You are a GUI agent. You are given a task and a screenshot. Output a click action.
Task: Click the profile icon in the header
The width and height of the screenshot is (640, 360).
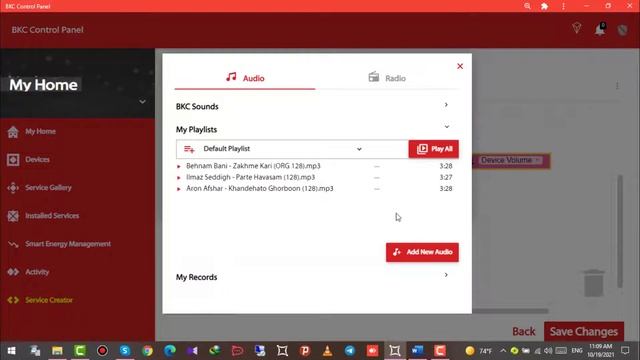click(x=622, y=30)
